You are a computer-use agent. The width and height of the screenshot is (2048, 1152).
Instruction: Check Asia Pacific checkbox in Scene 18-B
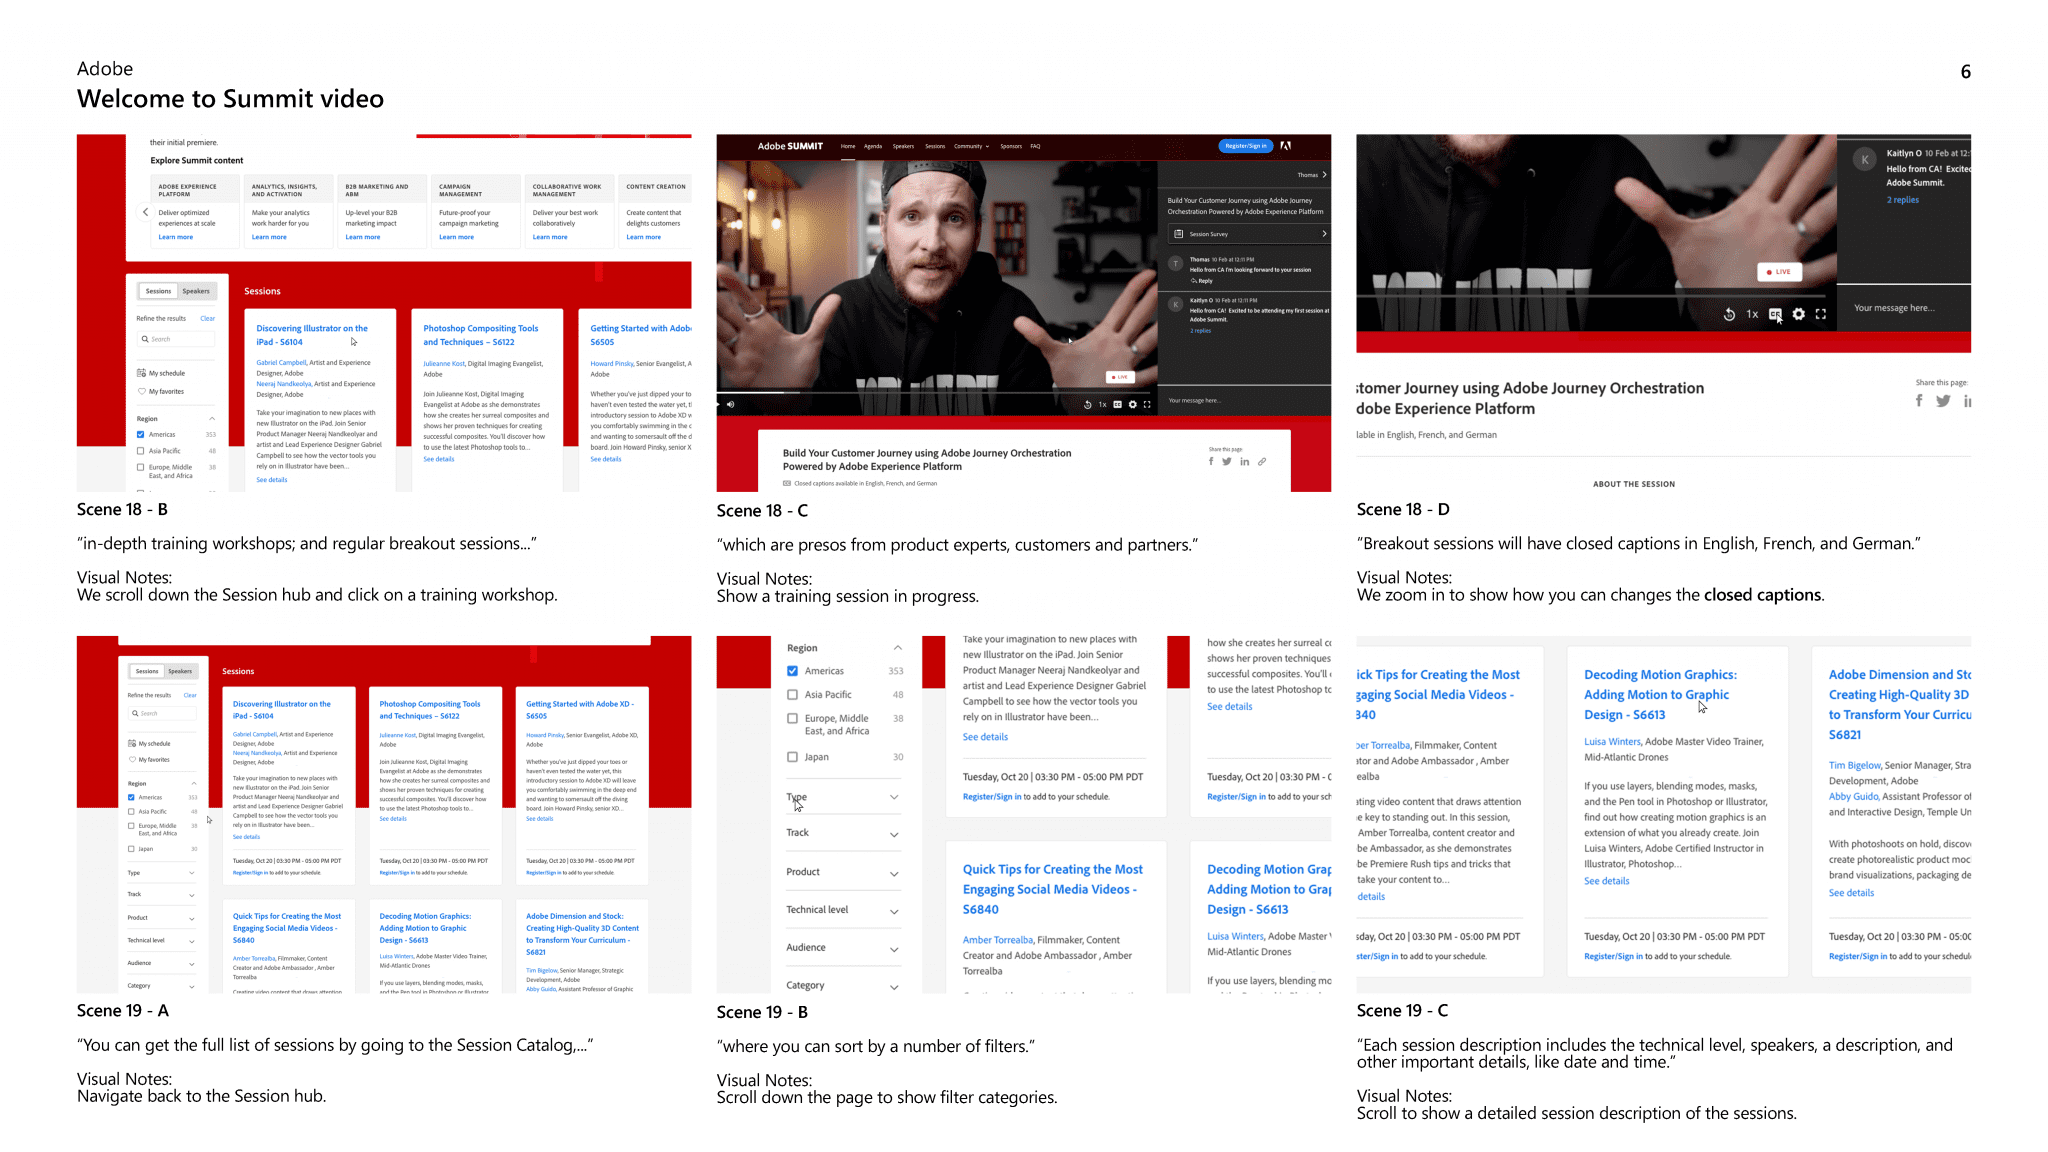[x=141, y=451]
